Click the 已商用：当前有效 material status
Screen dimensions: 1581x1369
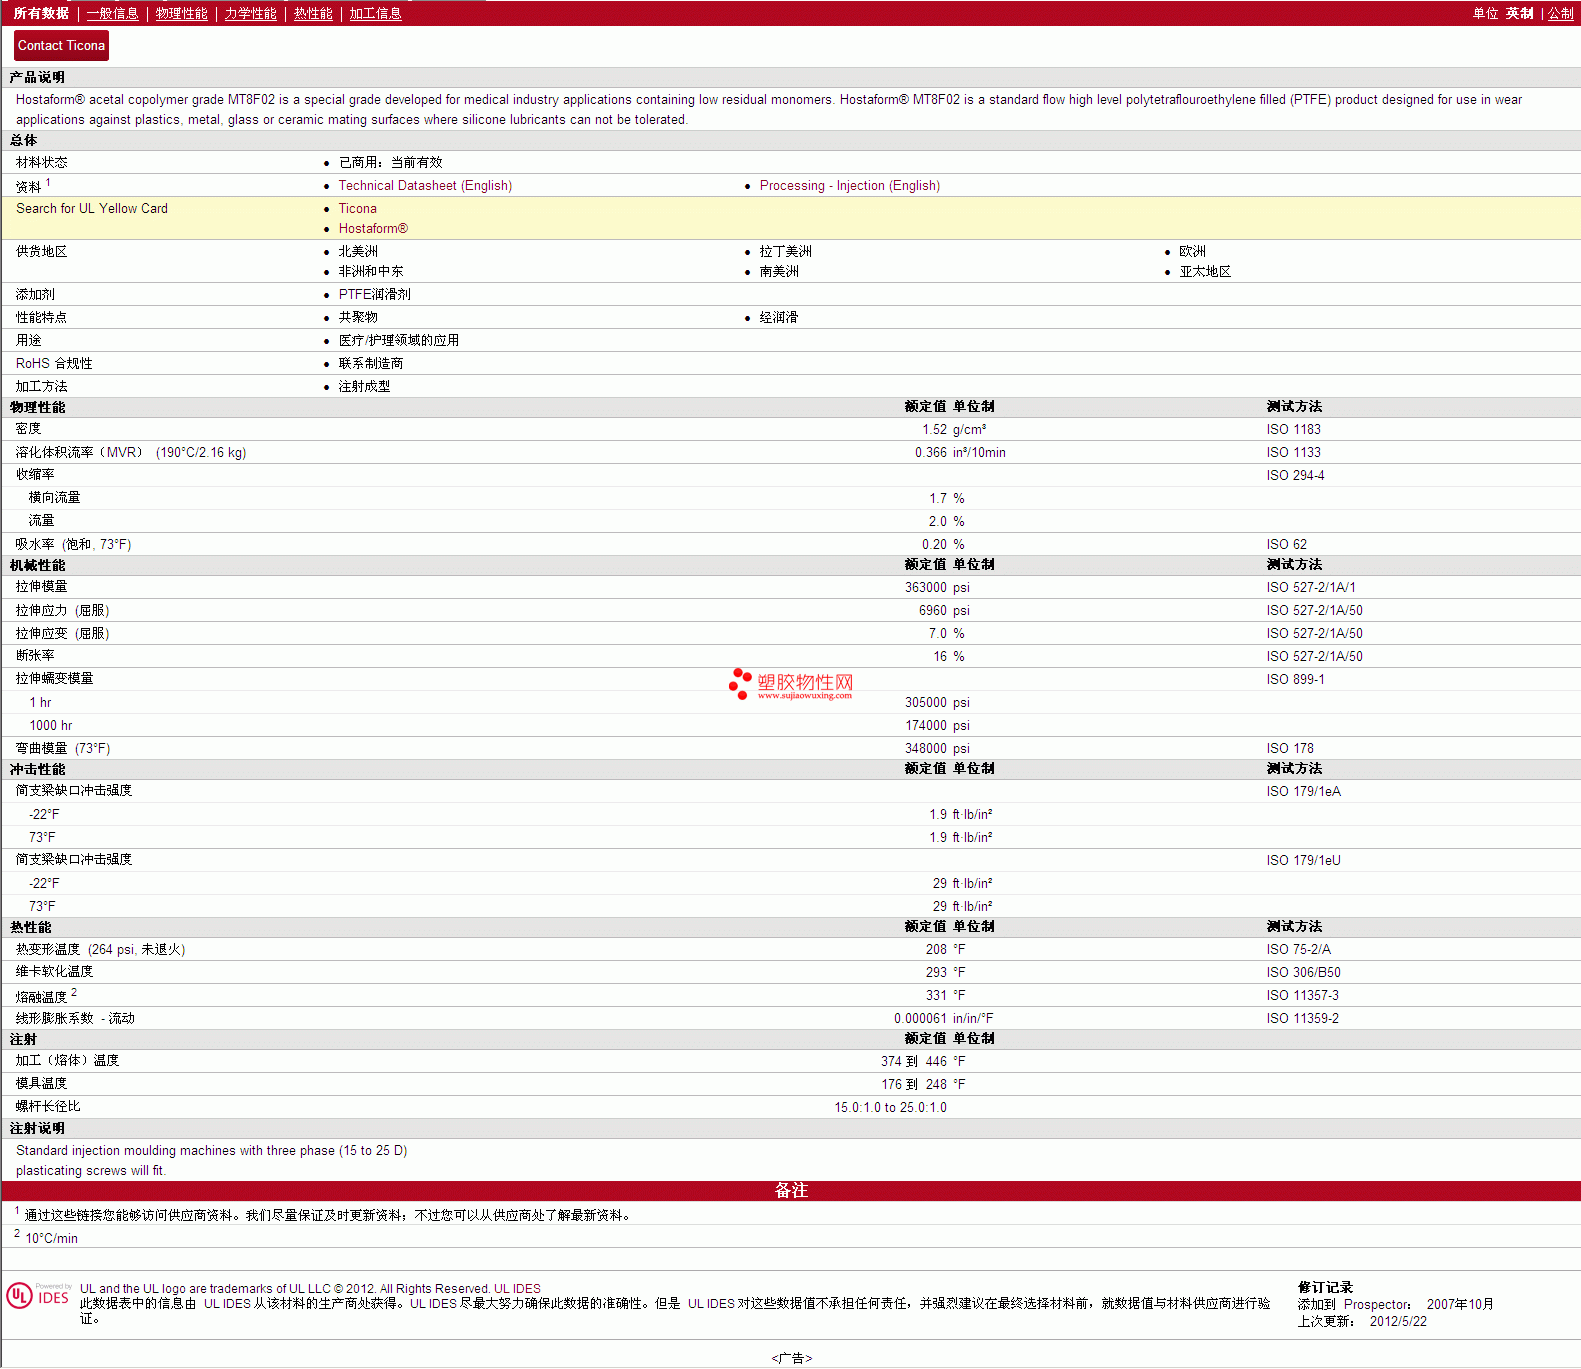tap(390, 162)
